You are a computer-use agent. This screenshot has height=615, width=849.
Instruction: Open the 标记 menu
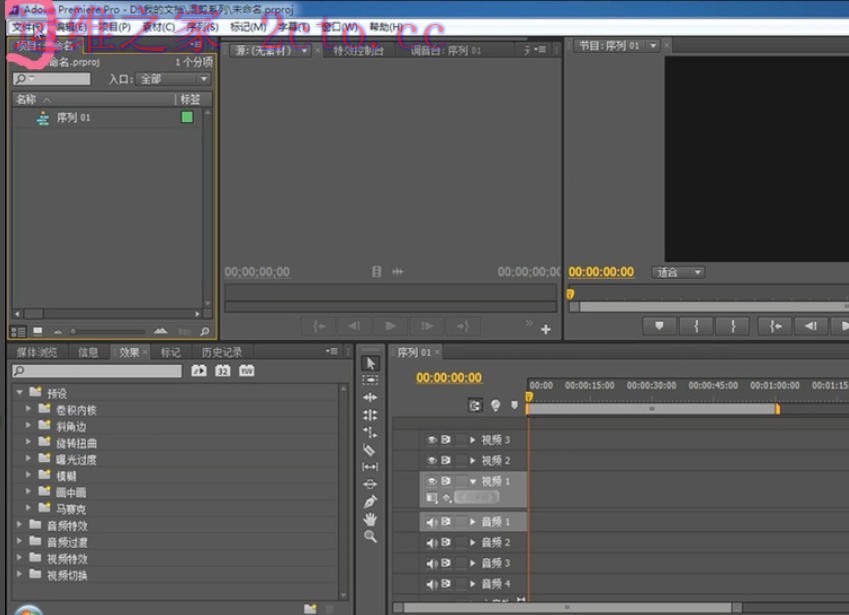pyautogui.click(x=248, y=27)
